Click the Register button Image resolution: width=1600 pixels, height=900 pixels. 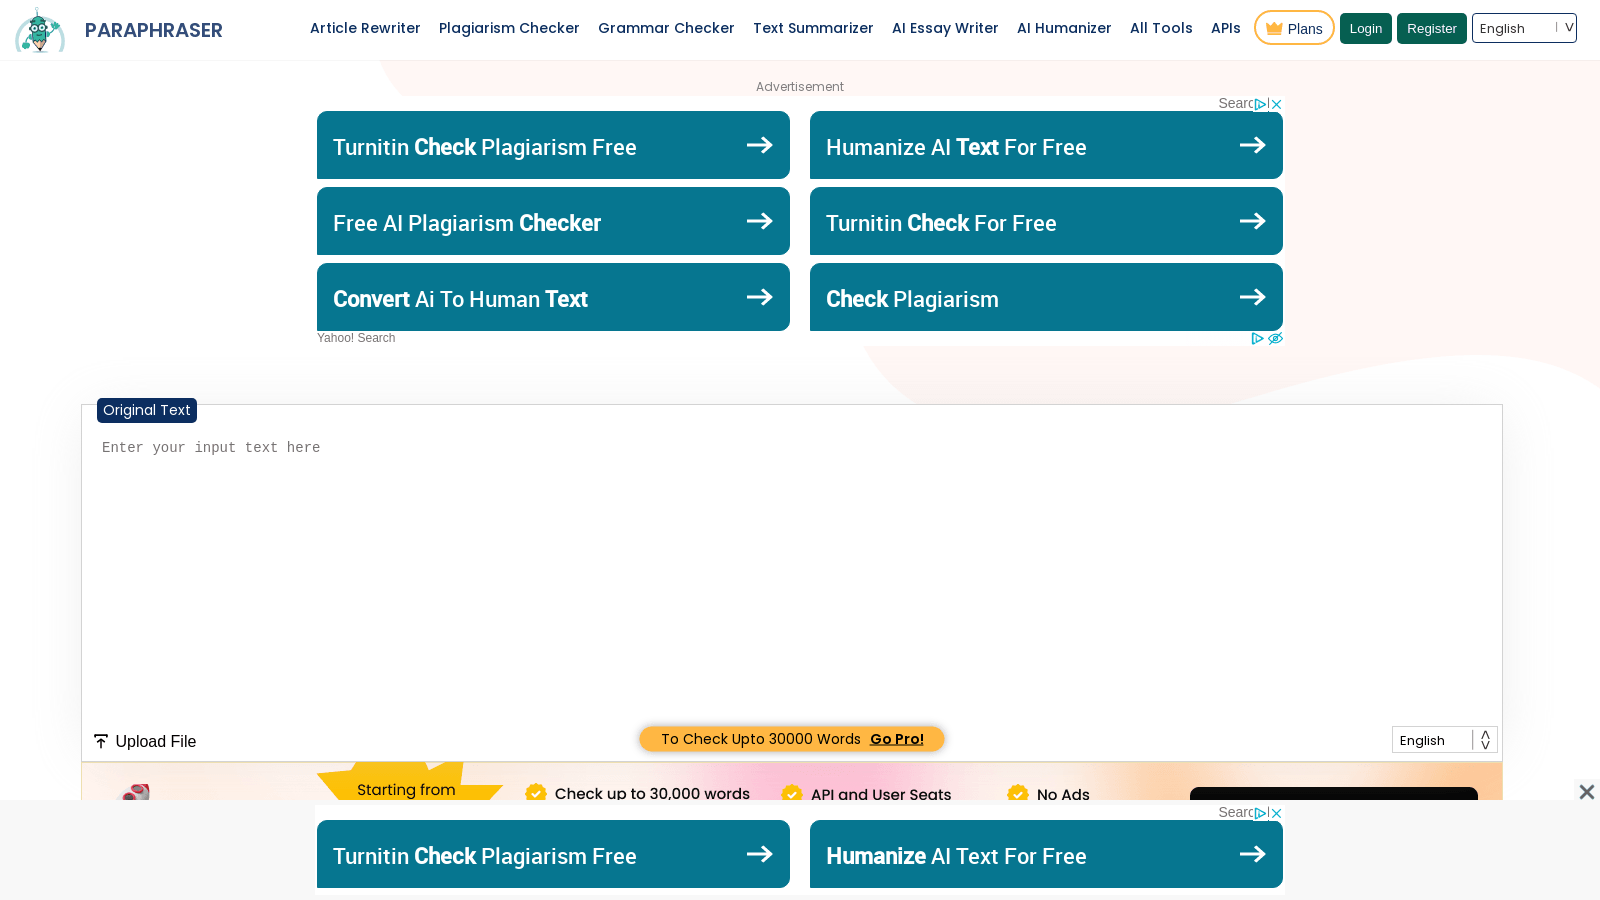coord(1432,28)
